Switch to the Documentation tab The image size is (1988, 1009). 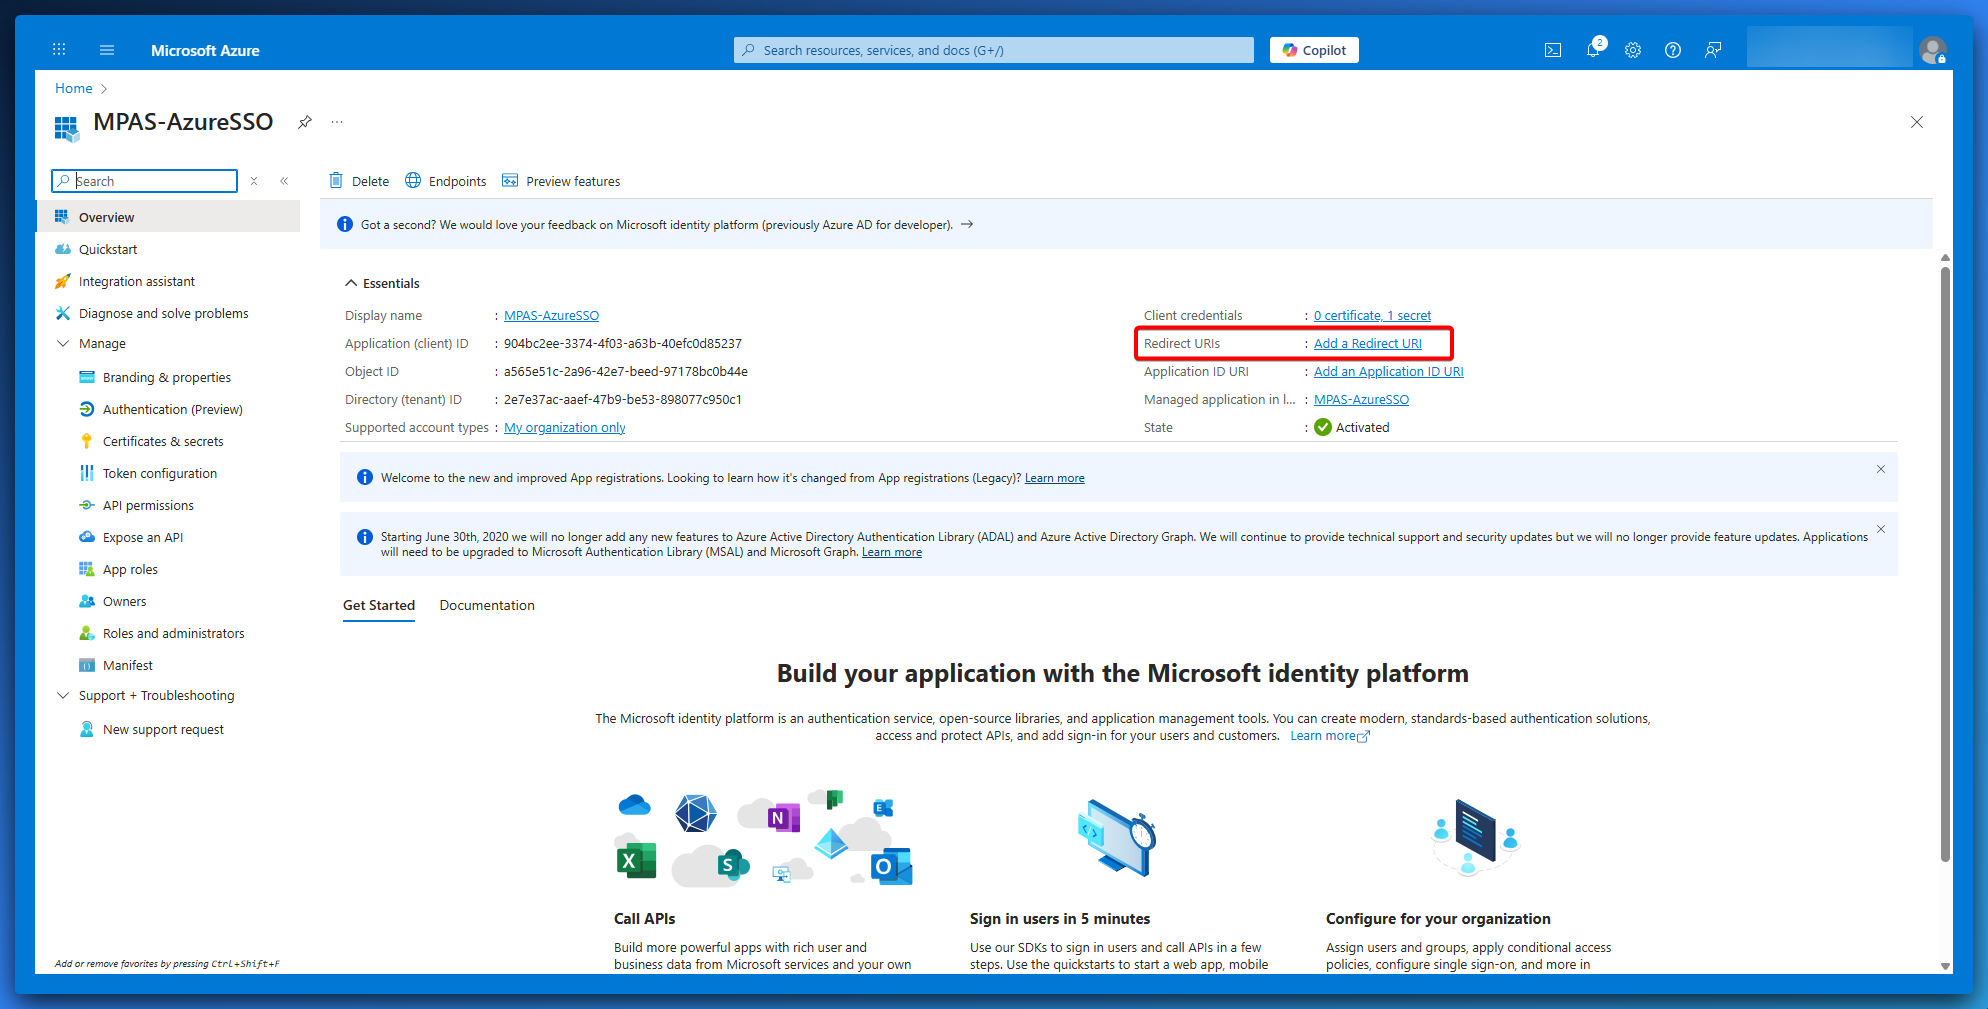tap(487, 605)
